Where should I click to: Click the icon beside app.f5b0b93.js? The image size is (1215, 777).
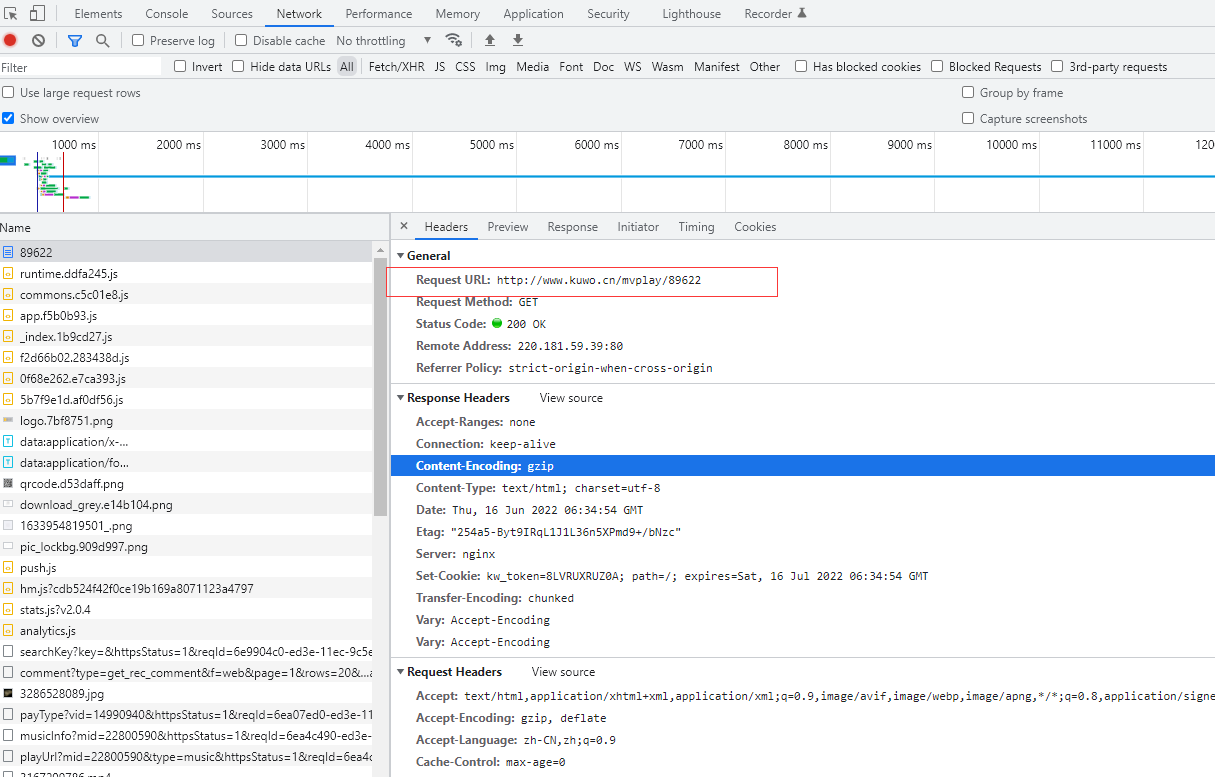(x=8, y=315)
